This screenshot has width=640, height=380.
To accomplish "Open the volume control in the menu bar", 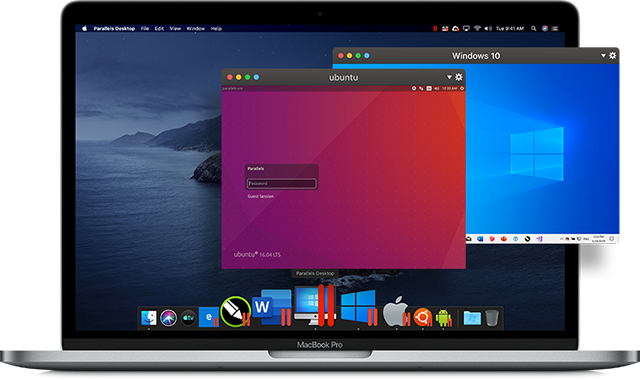I will pyautogui.click(x=488, y=29).
